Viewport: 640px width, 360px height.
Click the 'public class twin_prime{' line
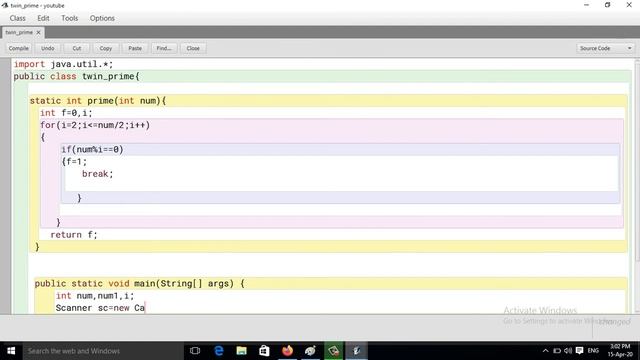tap(76, 76)
